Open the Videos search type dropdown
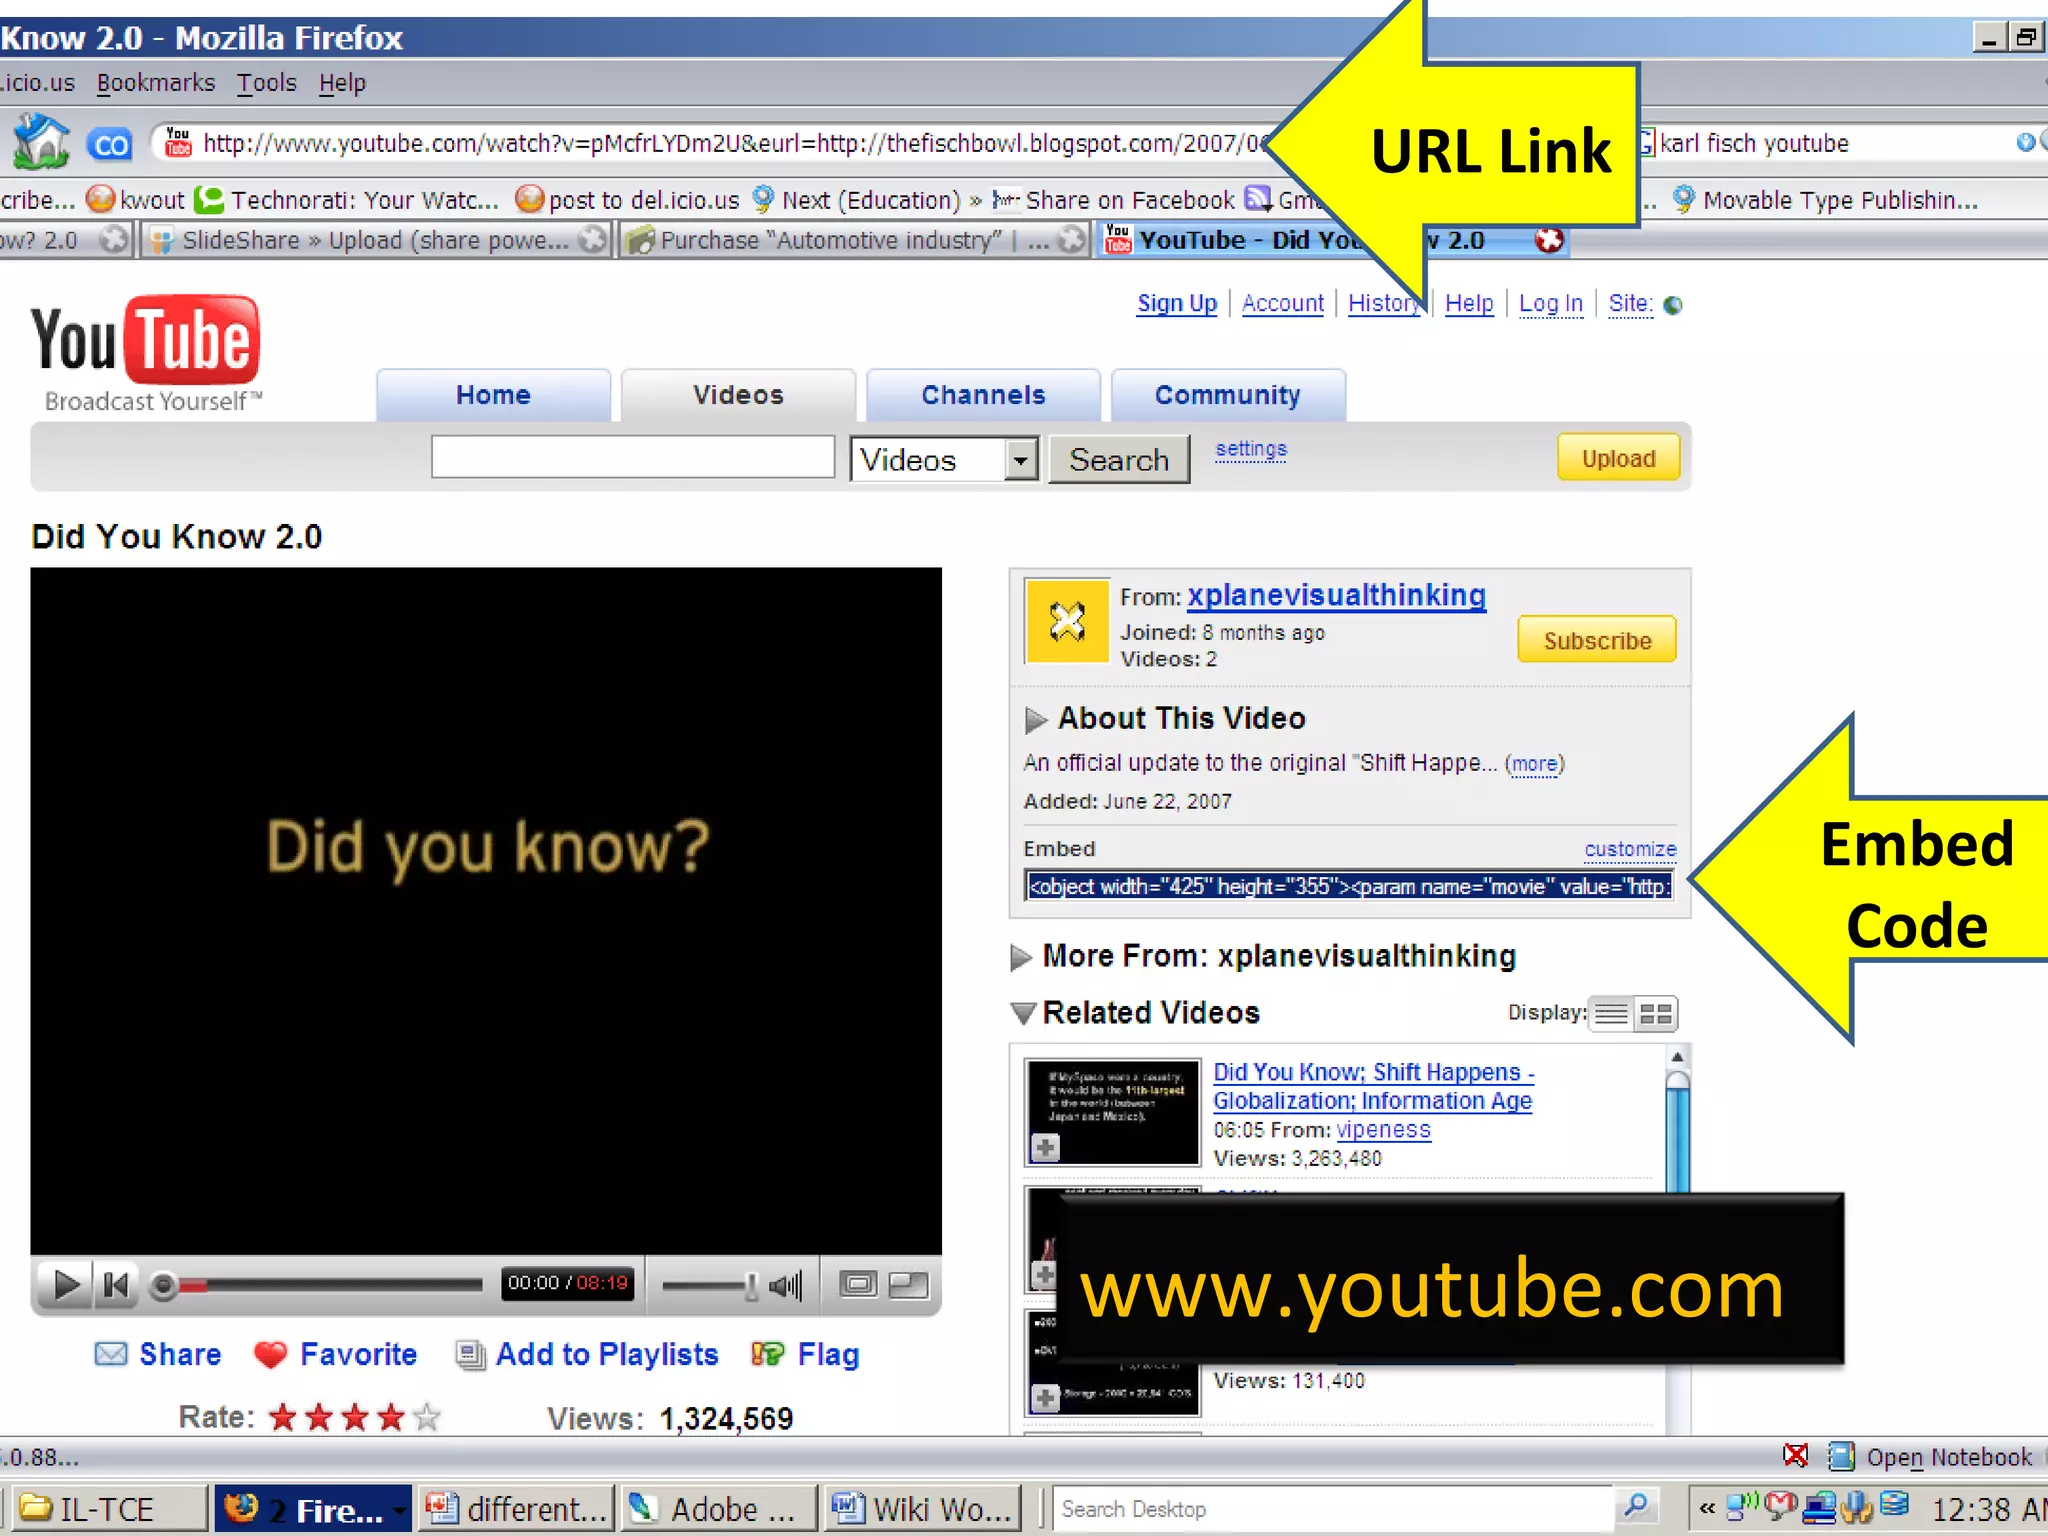Screen dimensions: 2048x1536 1020,459
